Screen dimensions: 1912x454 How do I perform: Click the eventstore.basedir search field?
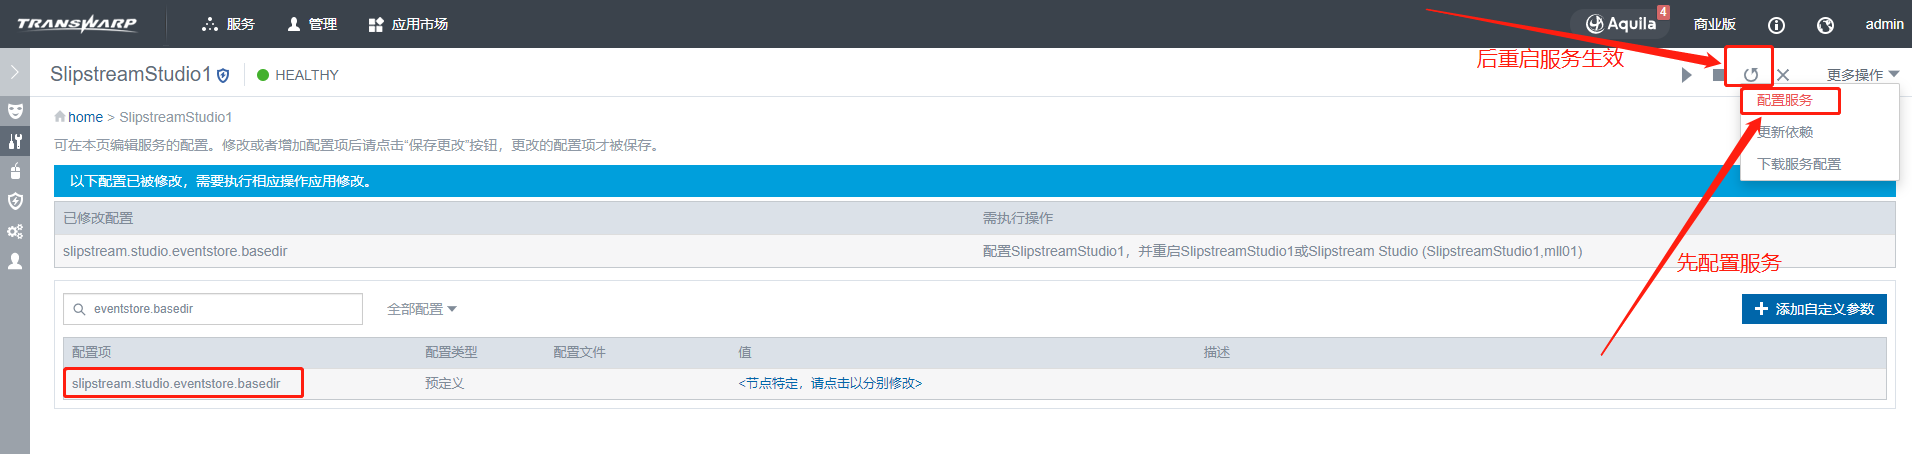(x=220, y=309)
